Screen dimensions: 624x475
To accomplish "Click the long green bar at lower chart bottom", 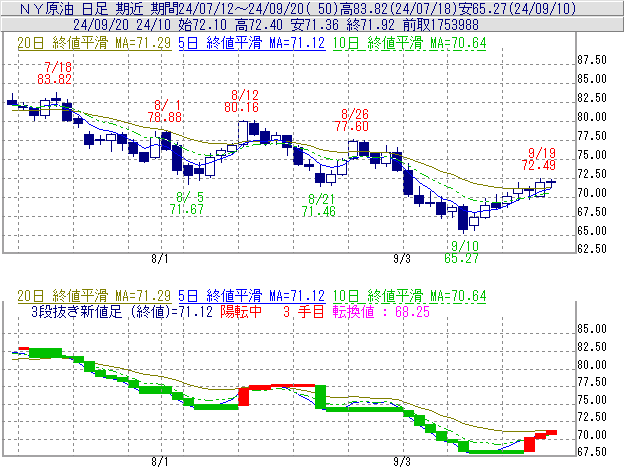I will click(x=497, y=452).
